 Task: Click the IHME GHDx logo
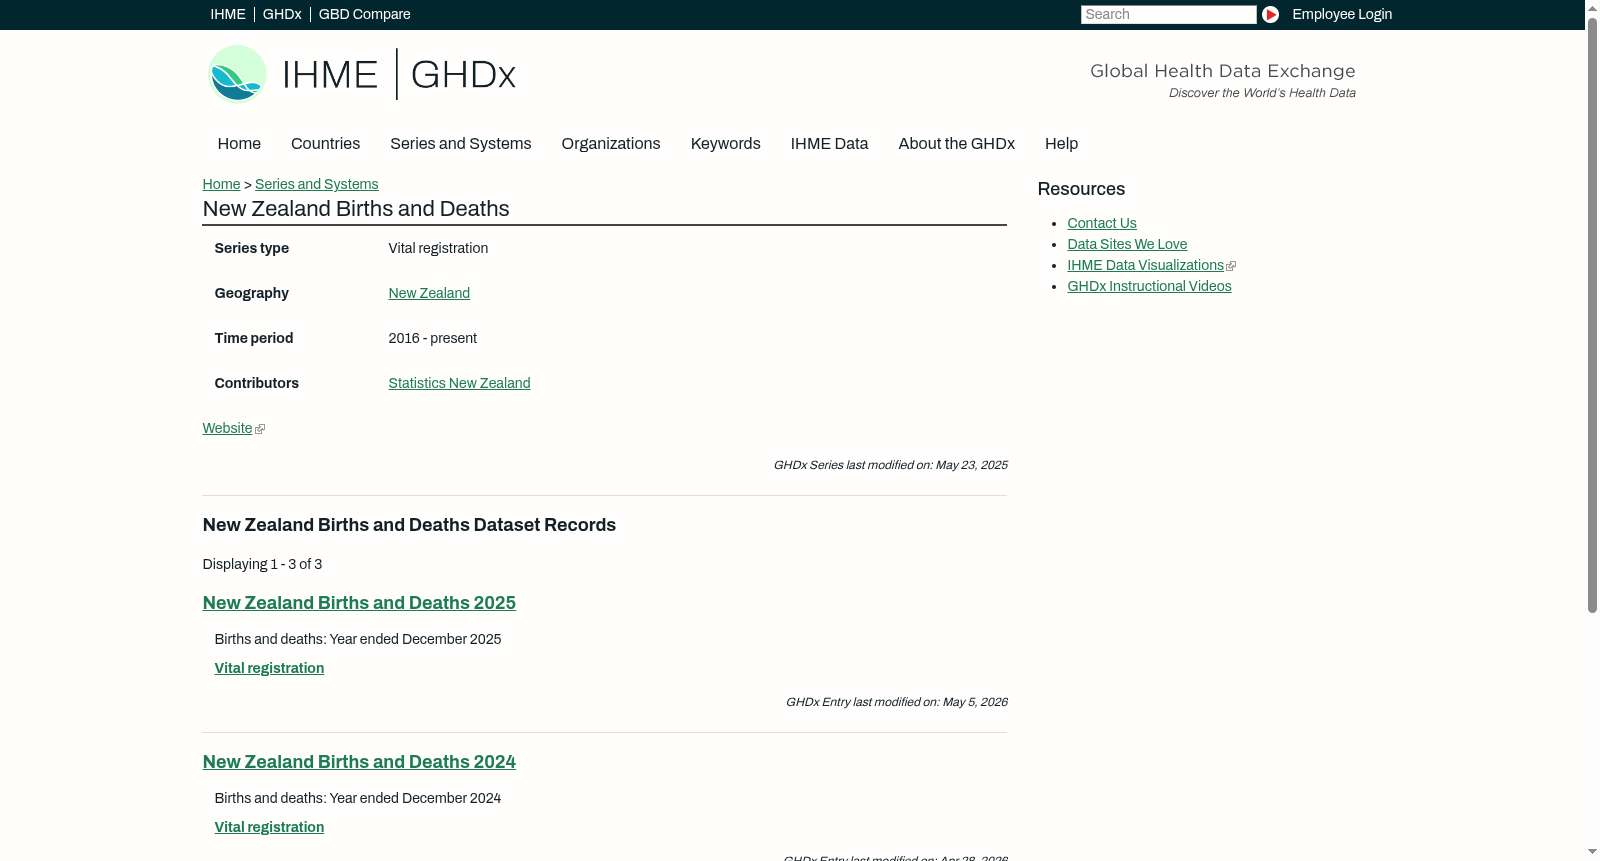click(x=361, y=74)
